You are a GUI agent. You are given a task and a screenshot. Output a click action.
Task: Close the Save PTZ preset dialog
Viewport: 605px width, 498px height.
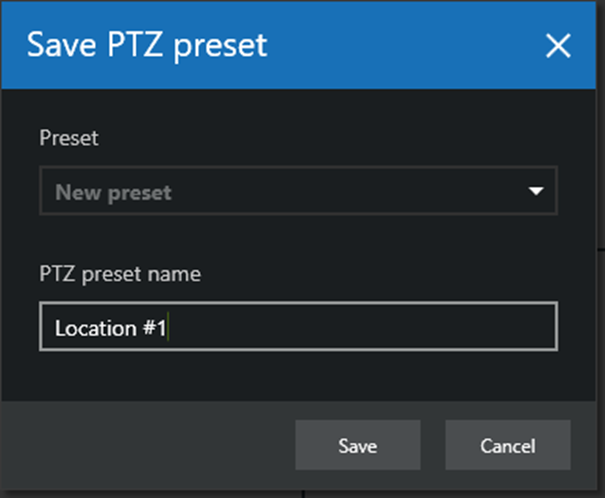557,45
